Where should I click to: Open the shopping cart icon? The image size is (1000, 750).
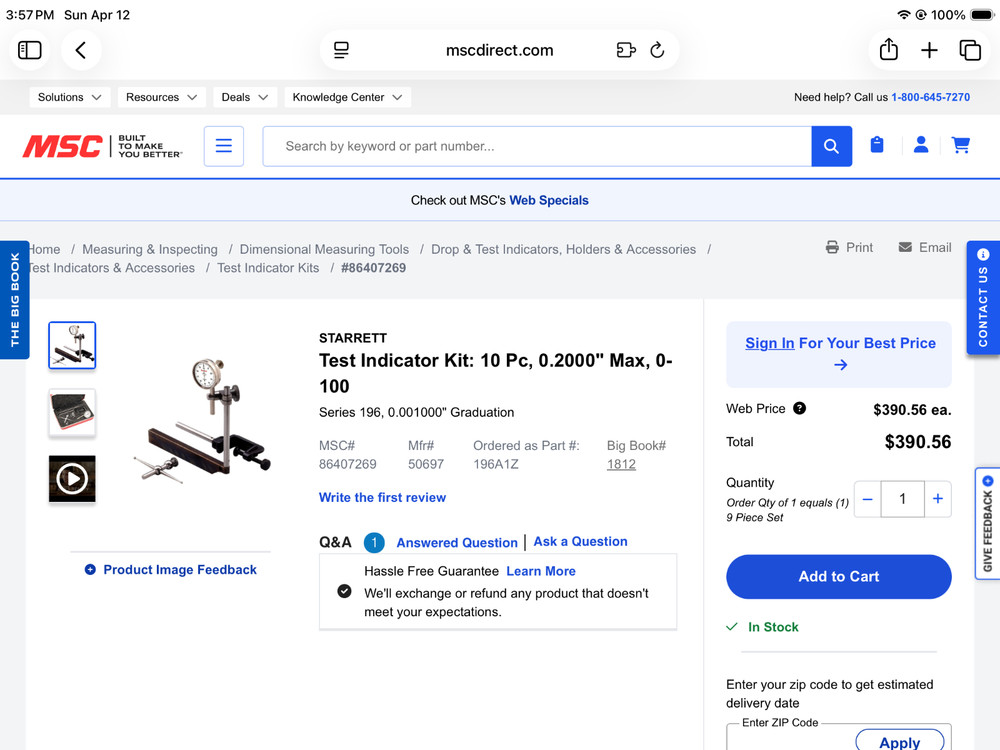point(961,146)
